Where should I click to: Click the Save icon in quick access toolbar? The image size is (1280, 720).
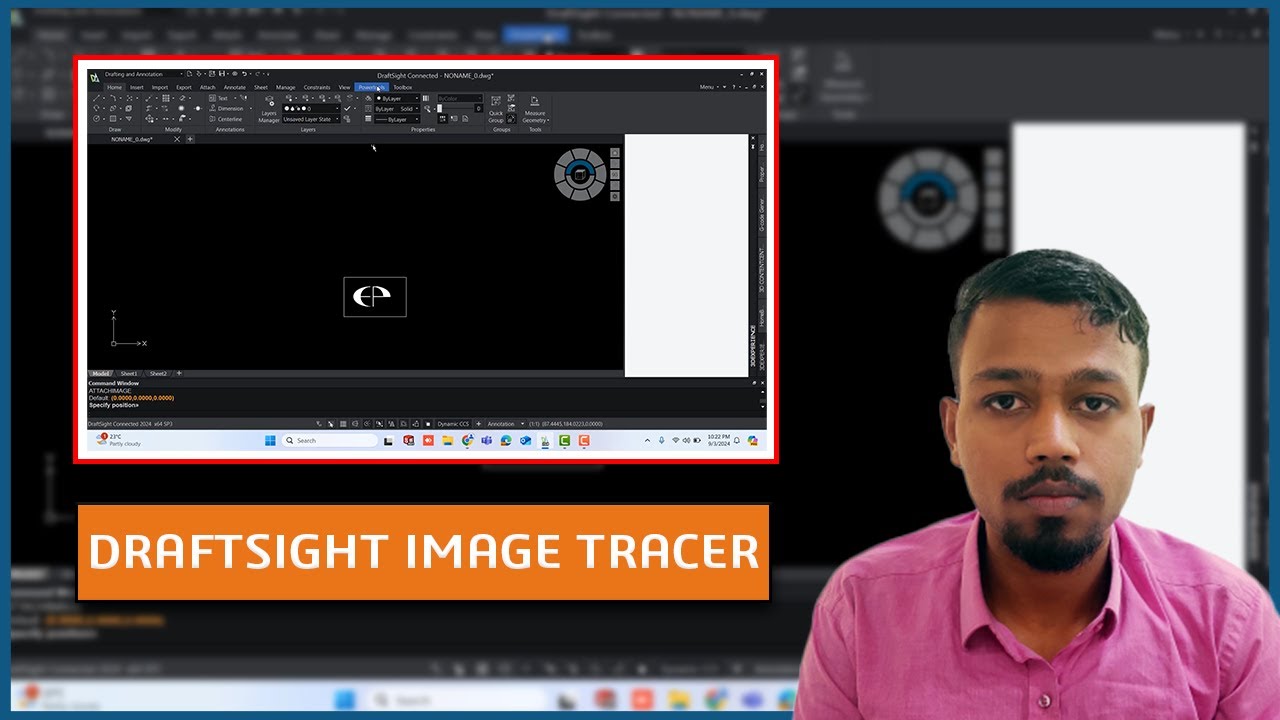coord(222,74)
